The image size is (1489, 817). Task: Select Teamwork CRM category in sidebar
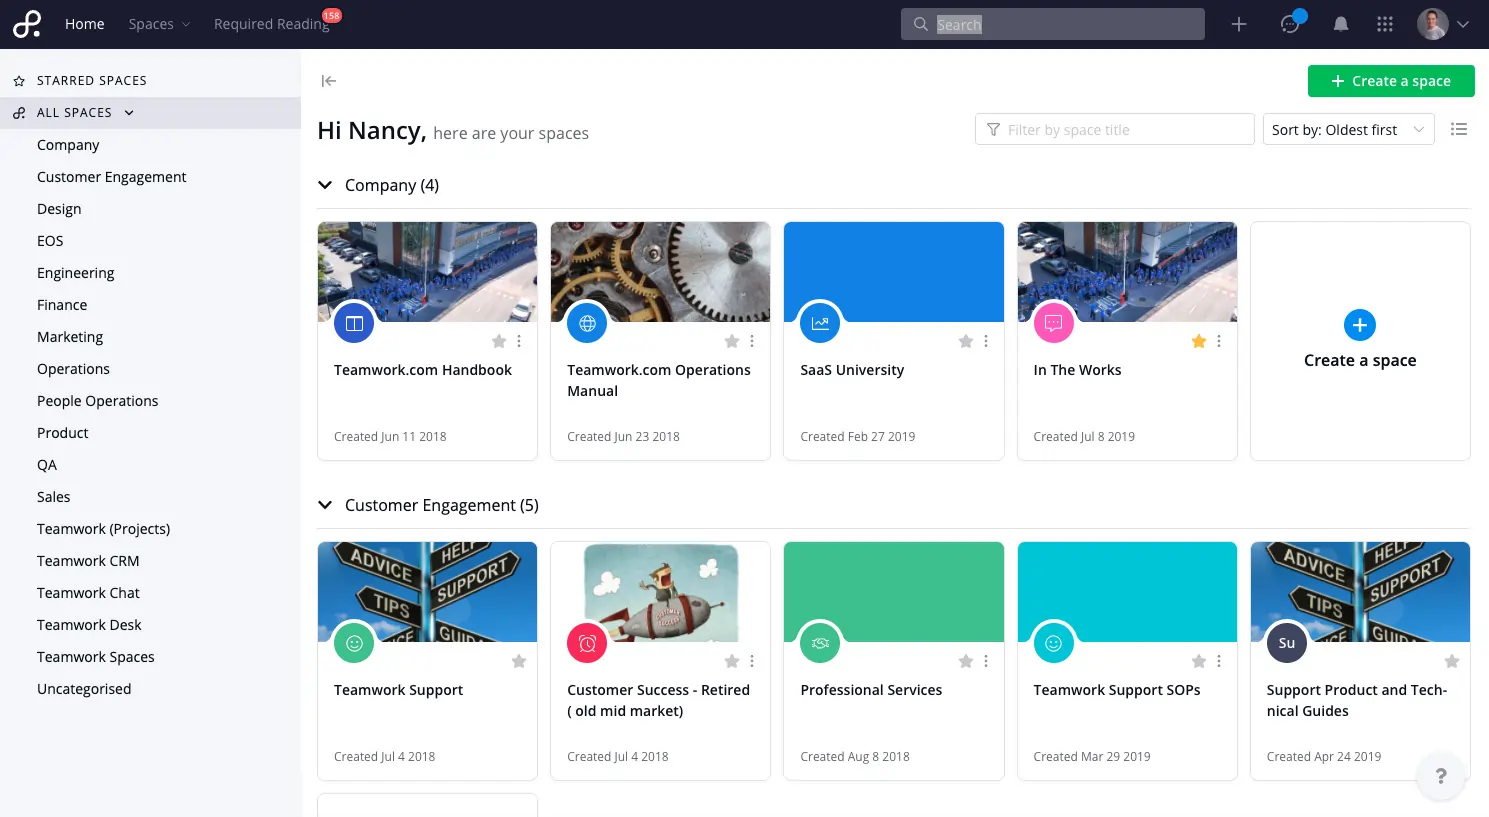tap(88, 561)
